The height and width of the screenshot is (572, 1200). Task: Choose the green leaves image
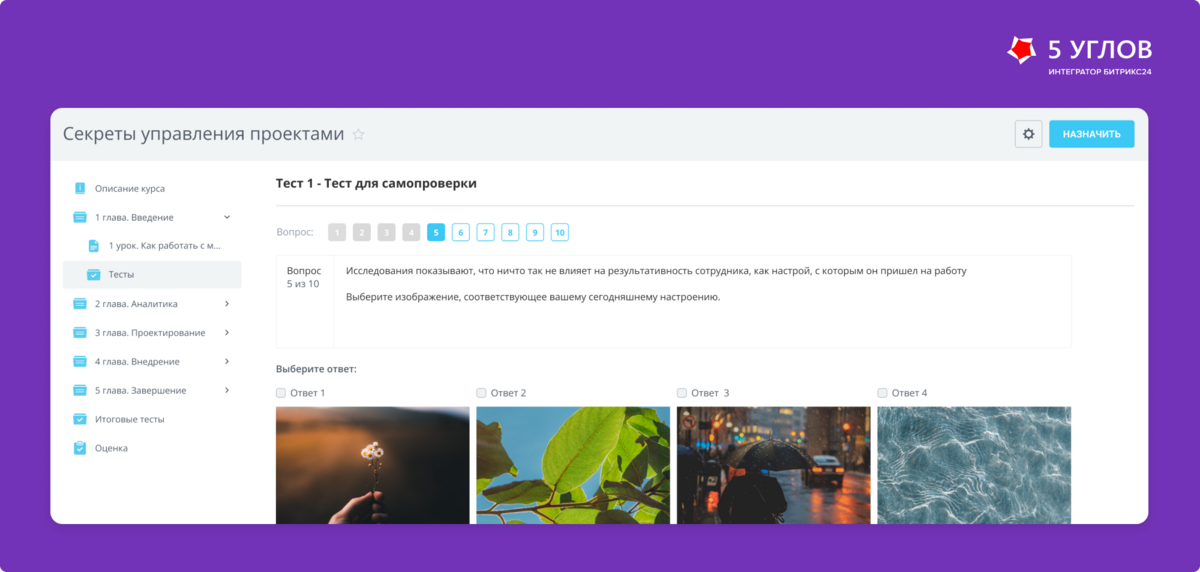(573, 465)
